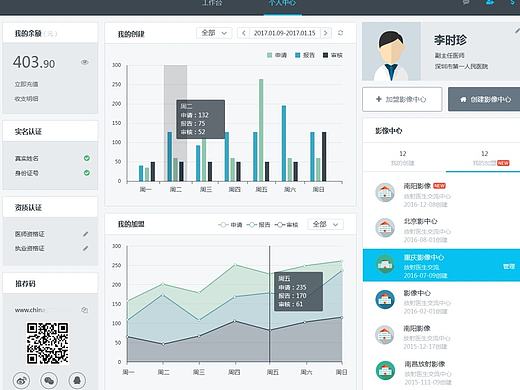This screenshot has width=520, height=390.
Task: Click the 管理 link on 重庆影像中心 row
Action: click(x=509, y=266)
